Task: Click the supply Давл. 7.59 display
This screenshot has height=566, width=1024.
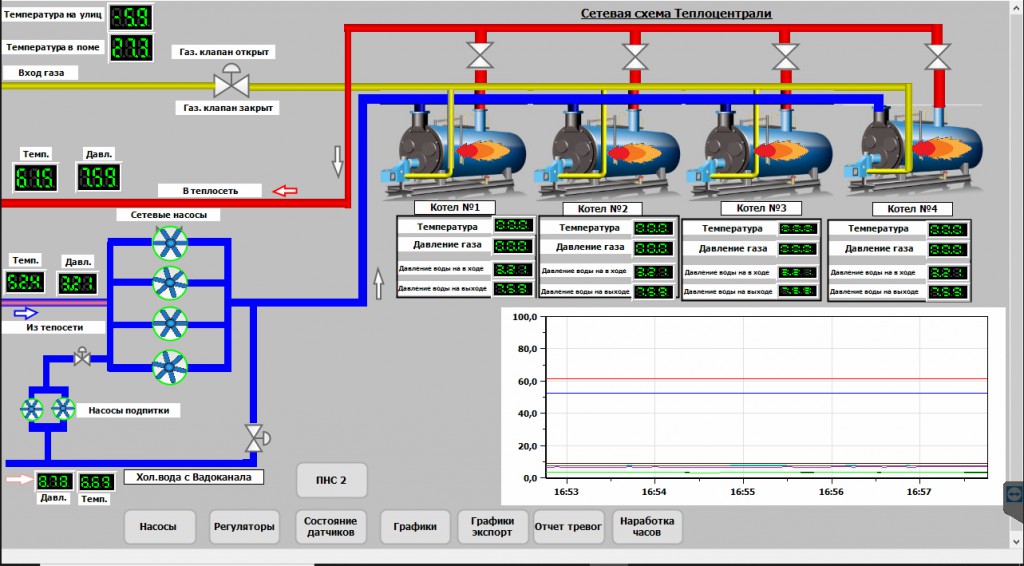Action: (x=99, y=178)
